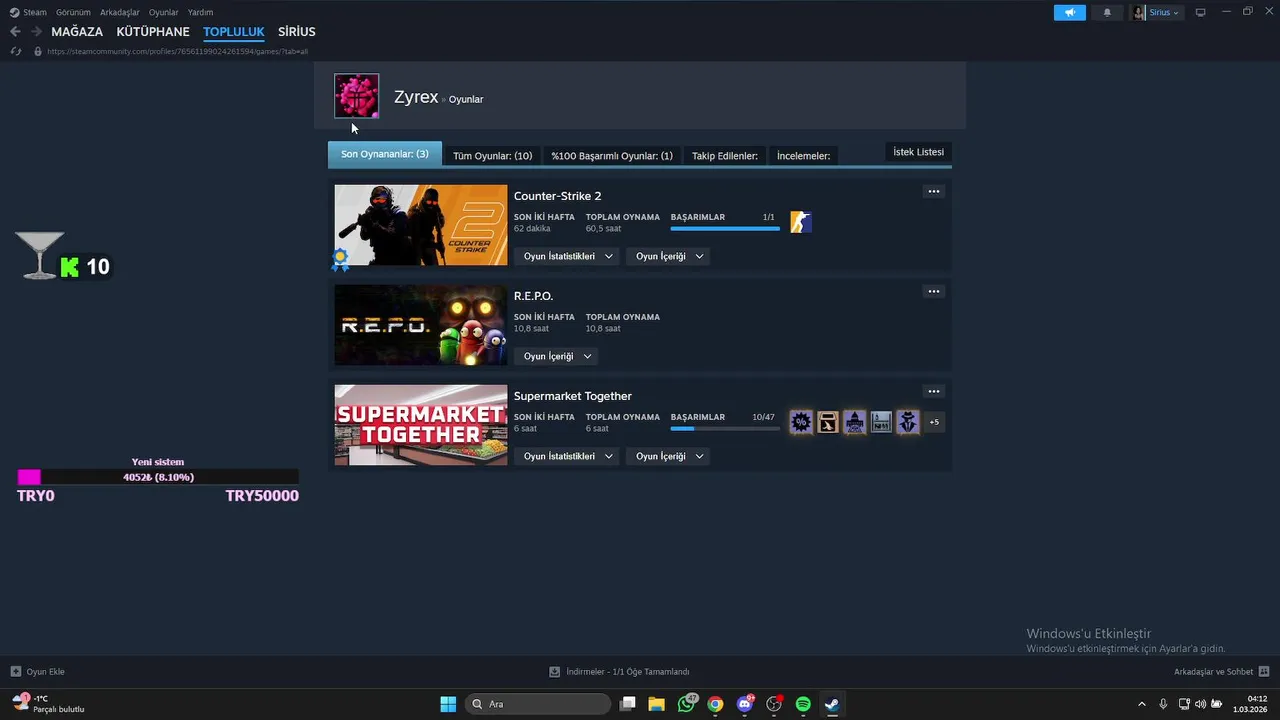Open the notifications bell
Image resolution: width=1280 pixels, height=720 pixels.
point(1107,12)
